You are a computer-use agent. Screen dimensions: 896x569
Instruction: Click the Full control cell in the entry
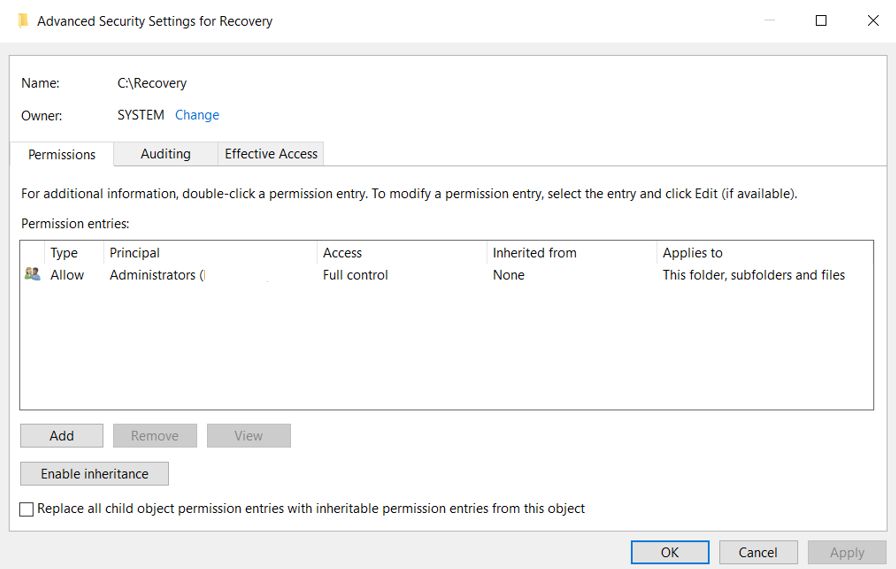pyautogui.click(x=355, y=275)
